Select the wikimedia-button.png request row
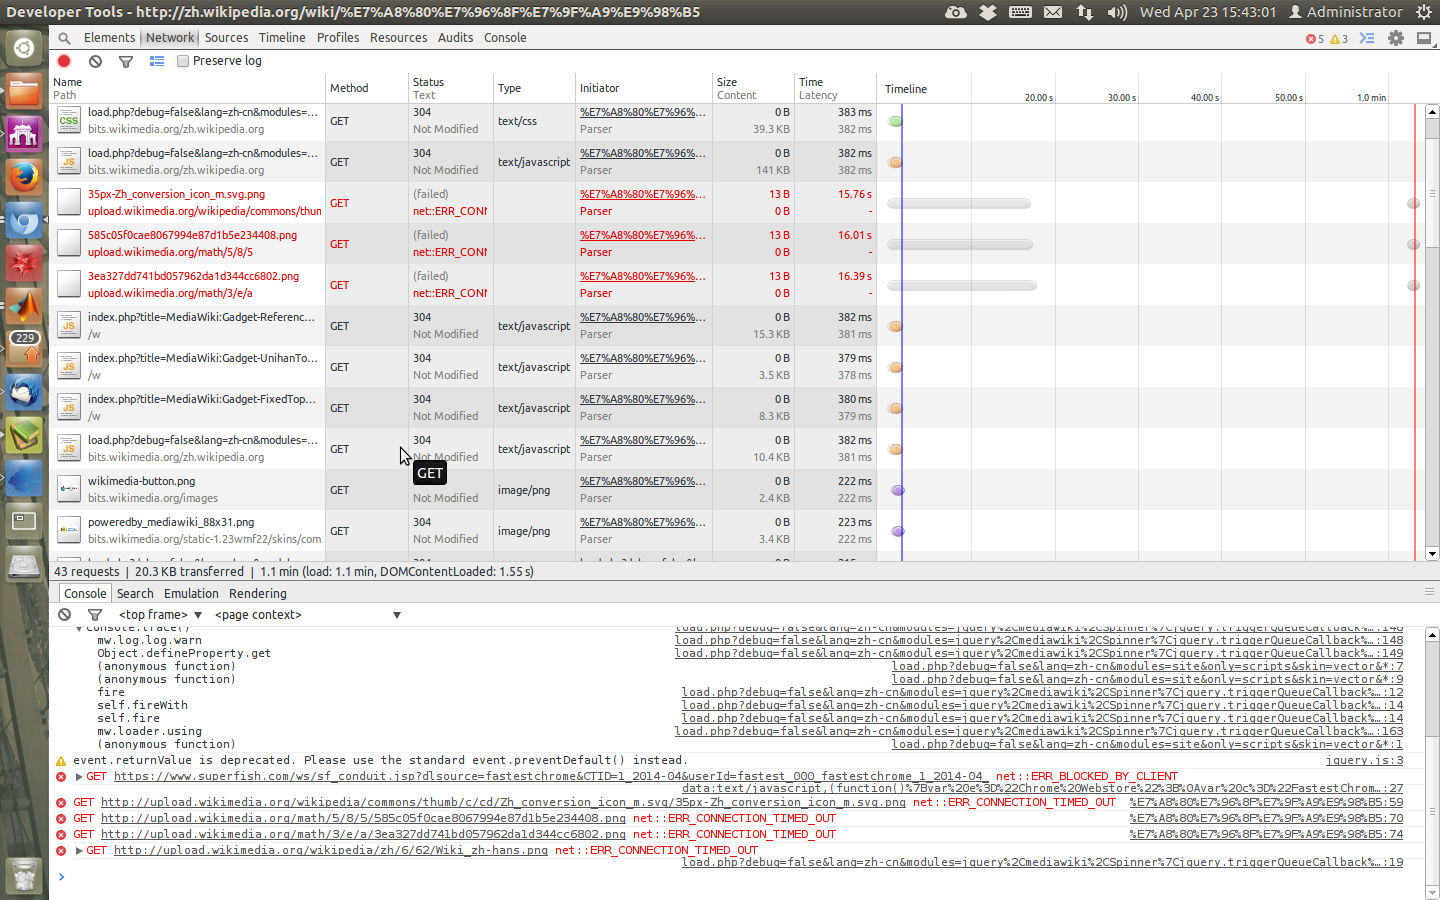This screenshot has width=1440, height=900. pyautogui.click(x=735, y=490)
